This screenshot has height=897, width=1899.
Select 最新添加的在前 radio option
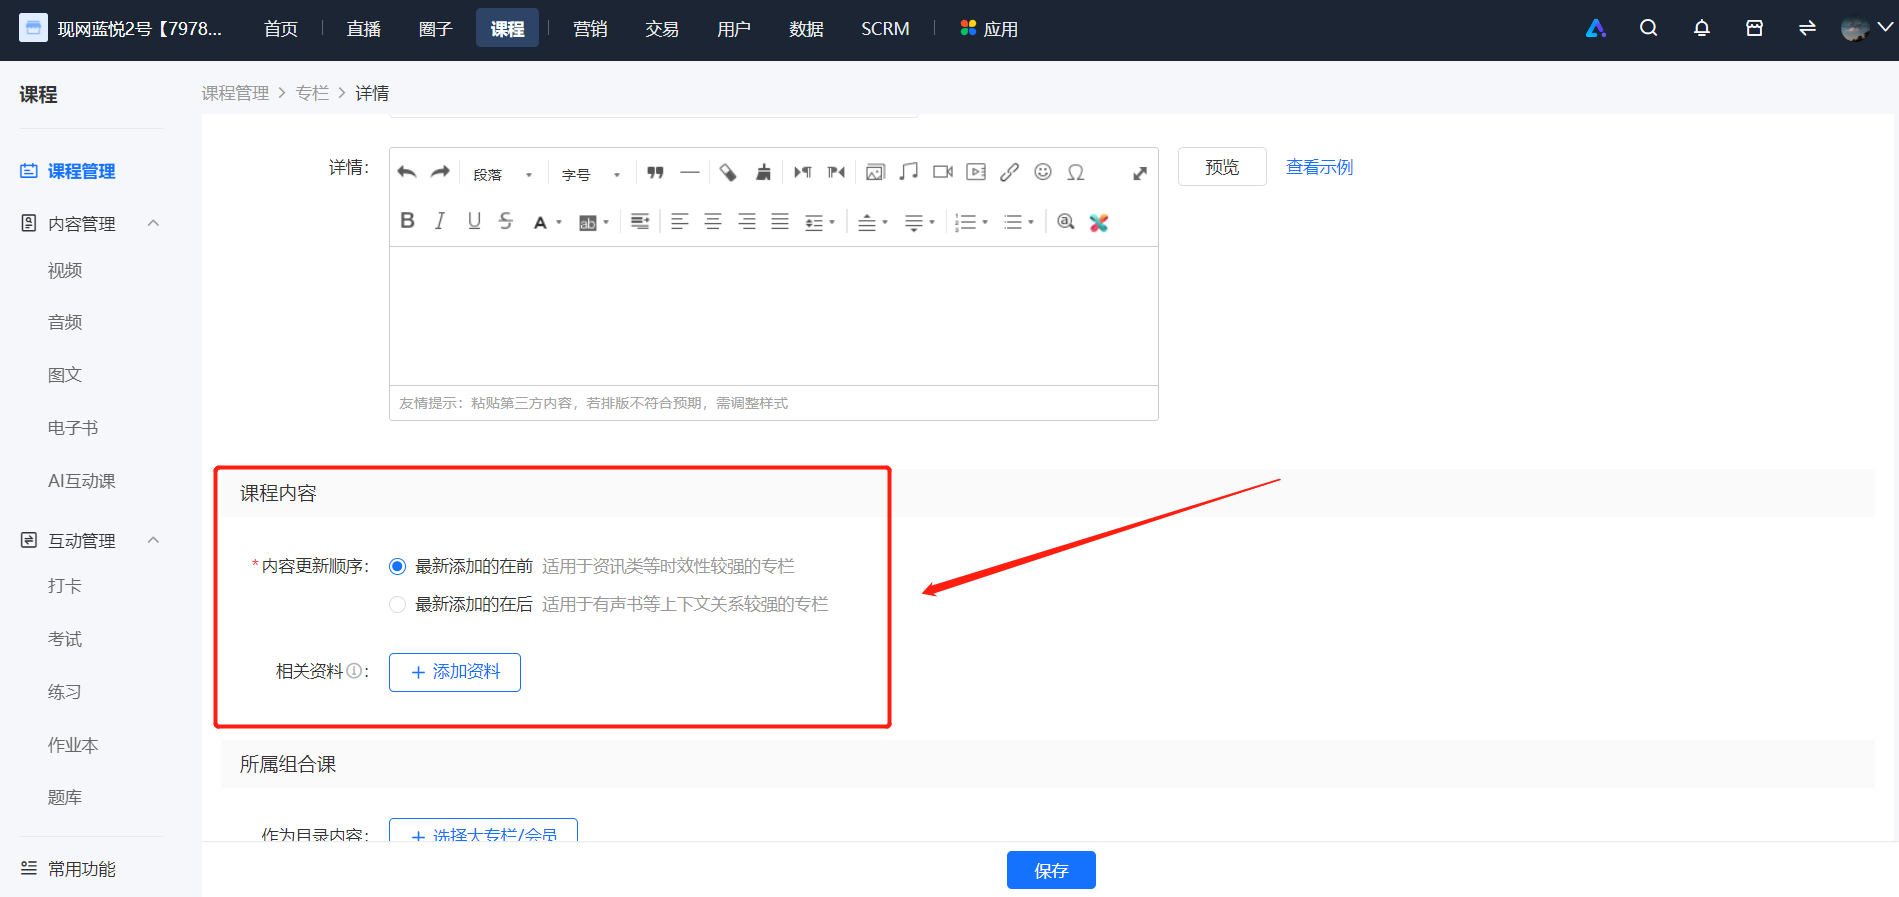coord(397,567)
